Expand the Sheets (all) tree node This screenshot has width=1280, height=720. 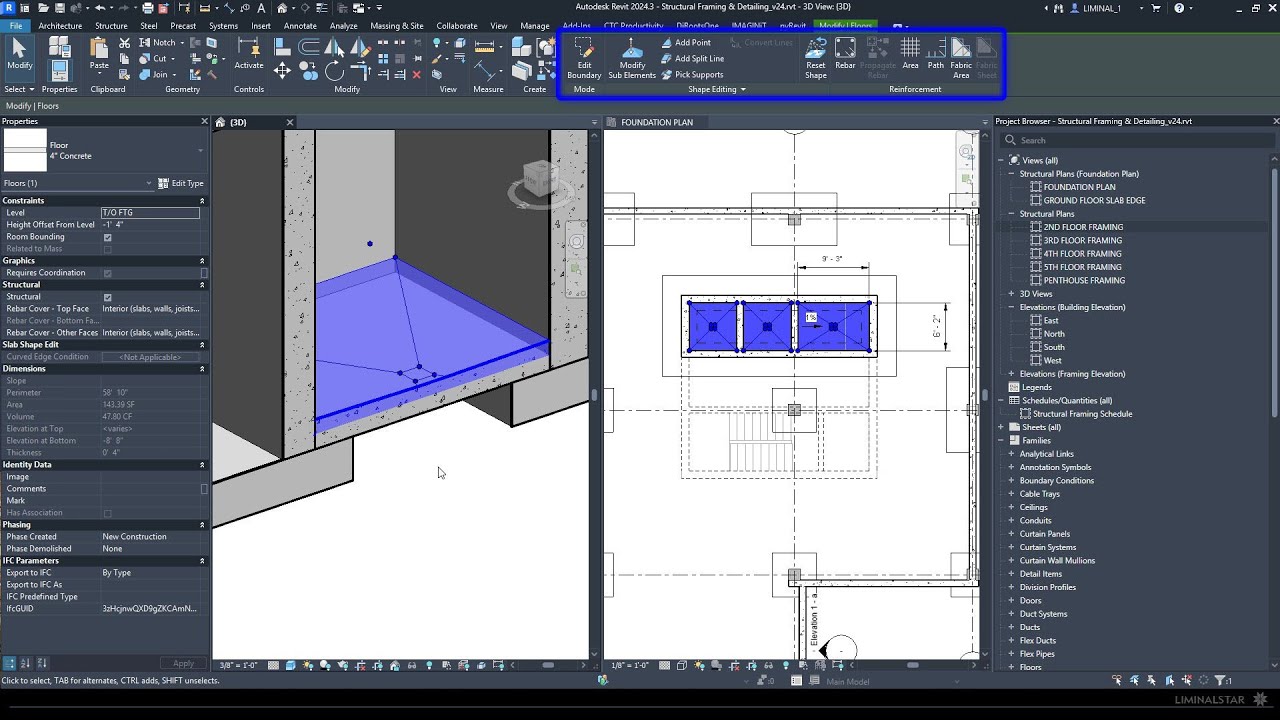click(x=1001, y=427)
